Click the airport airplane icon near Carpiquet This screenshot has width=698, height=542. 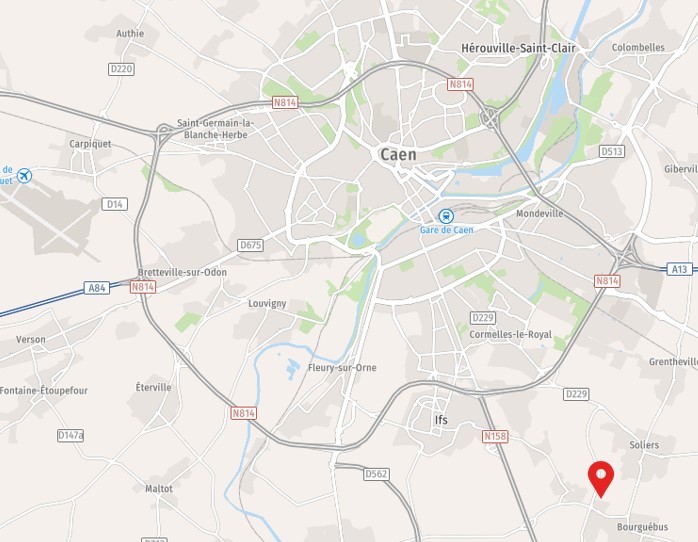pyautogui.click(x=24, y=176)
